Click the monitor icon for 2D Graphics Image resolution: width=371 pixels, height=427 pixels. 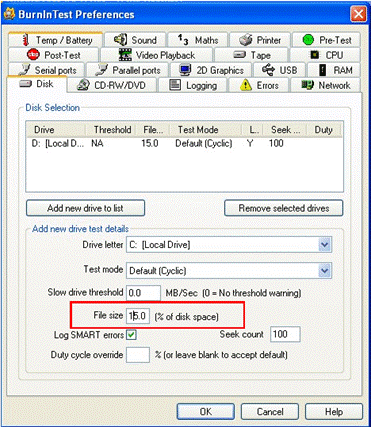point(185,70)
